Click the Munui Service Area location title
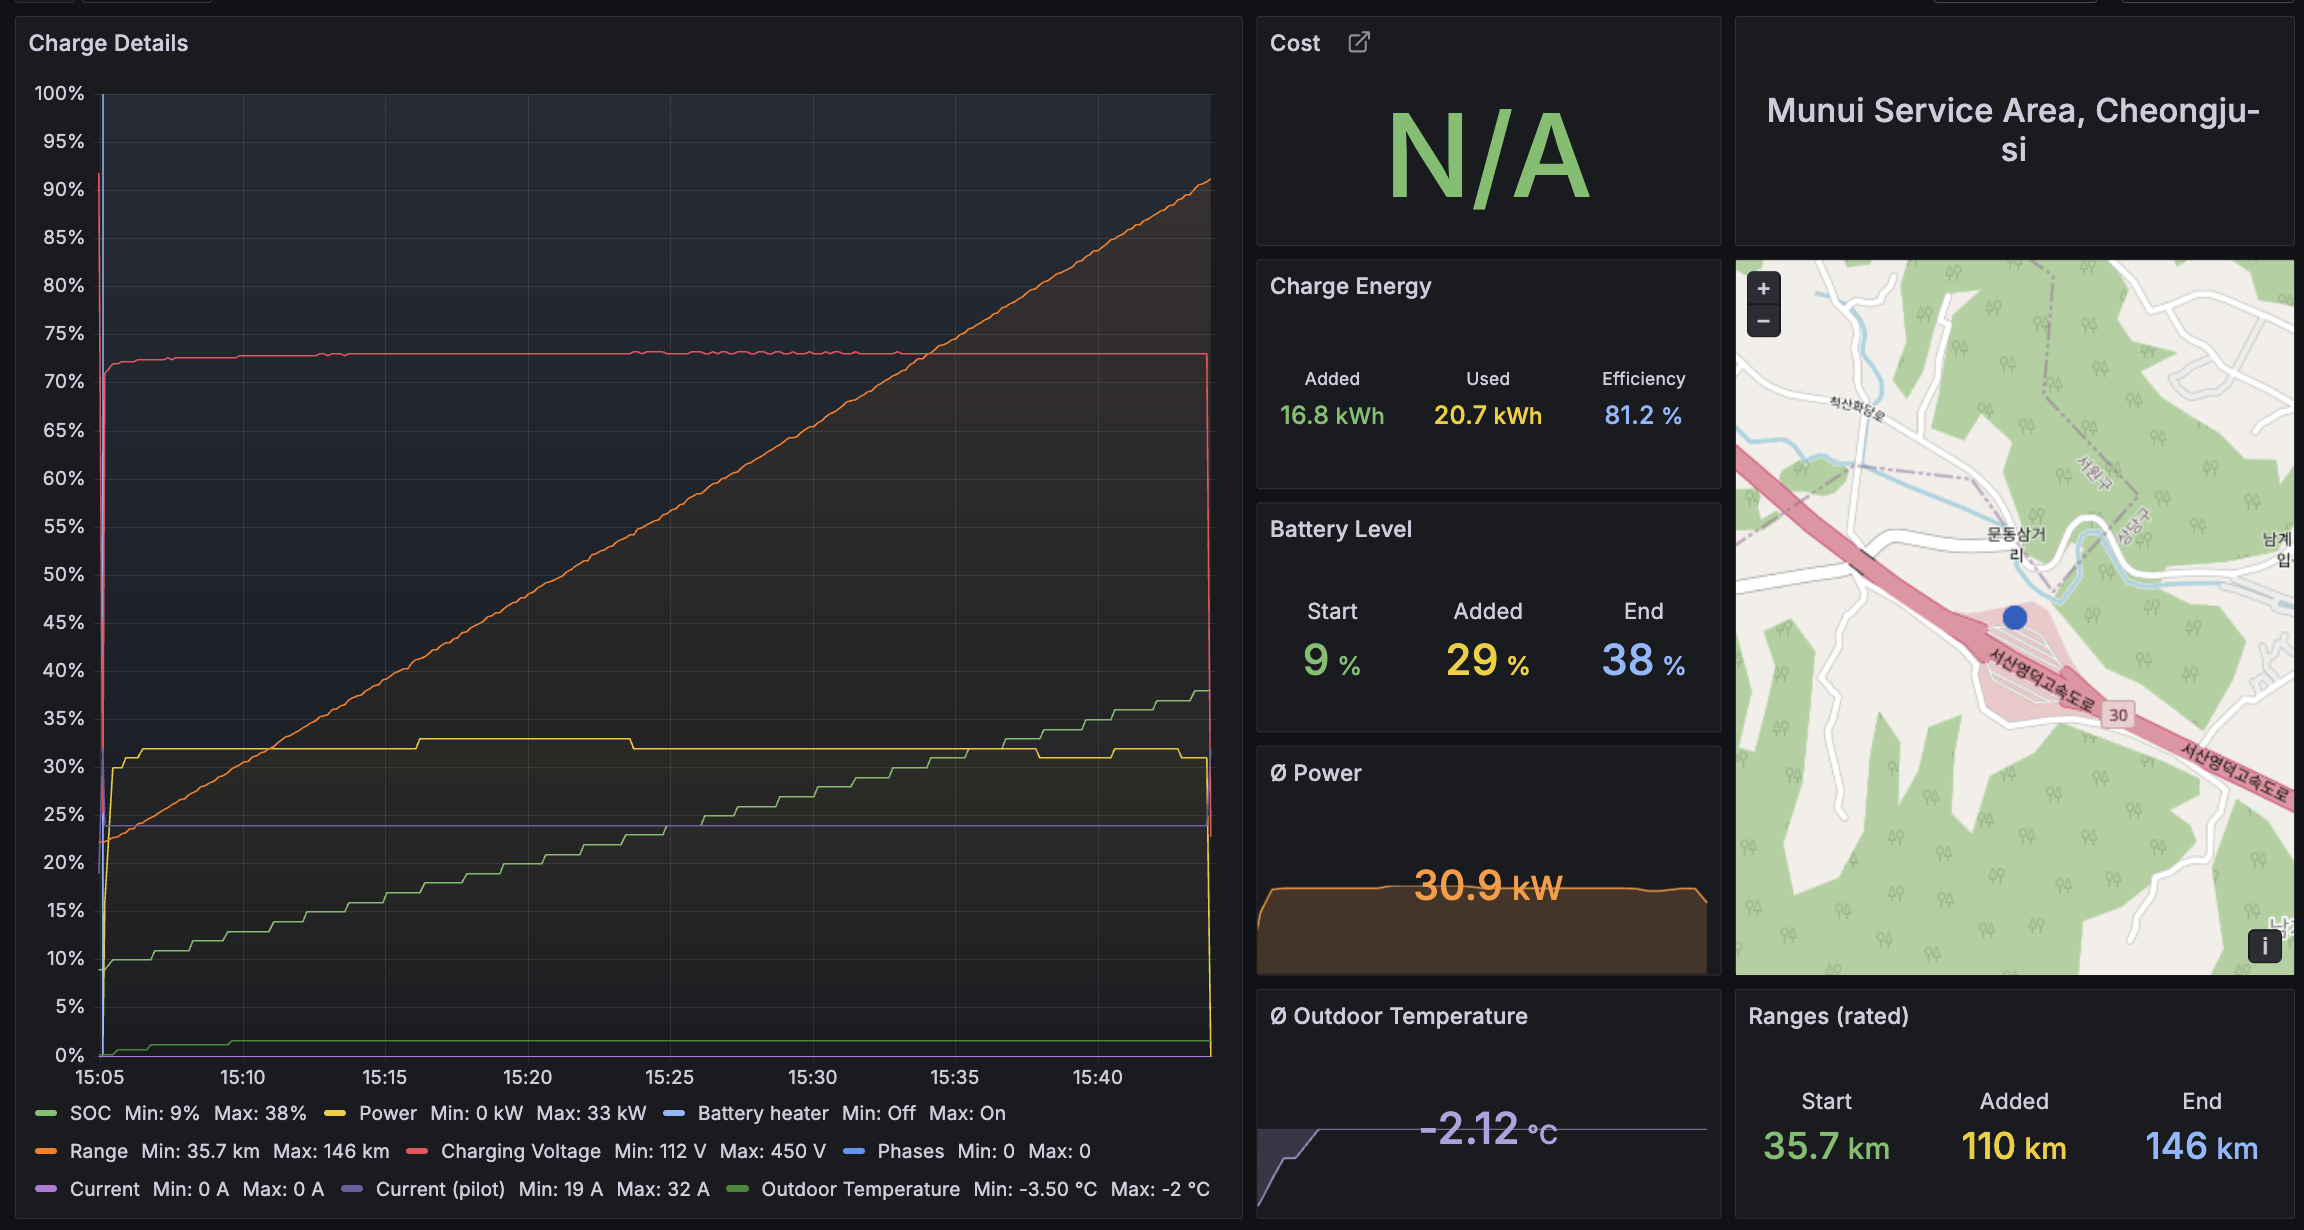This screenshot has width=2304, height=1230. point(2013,129)
